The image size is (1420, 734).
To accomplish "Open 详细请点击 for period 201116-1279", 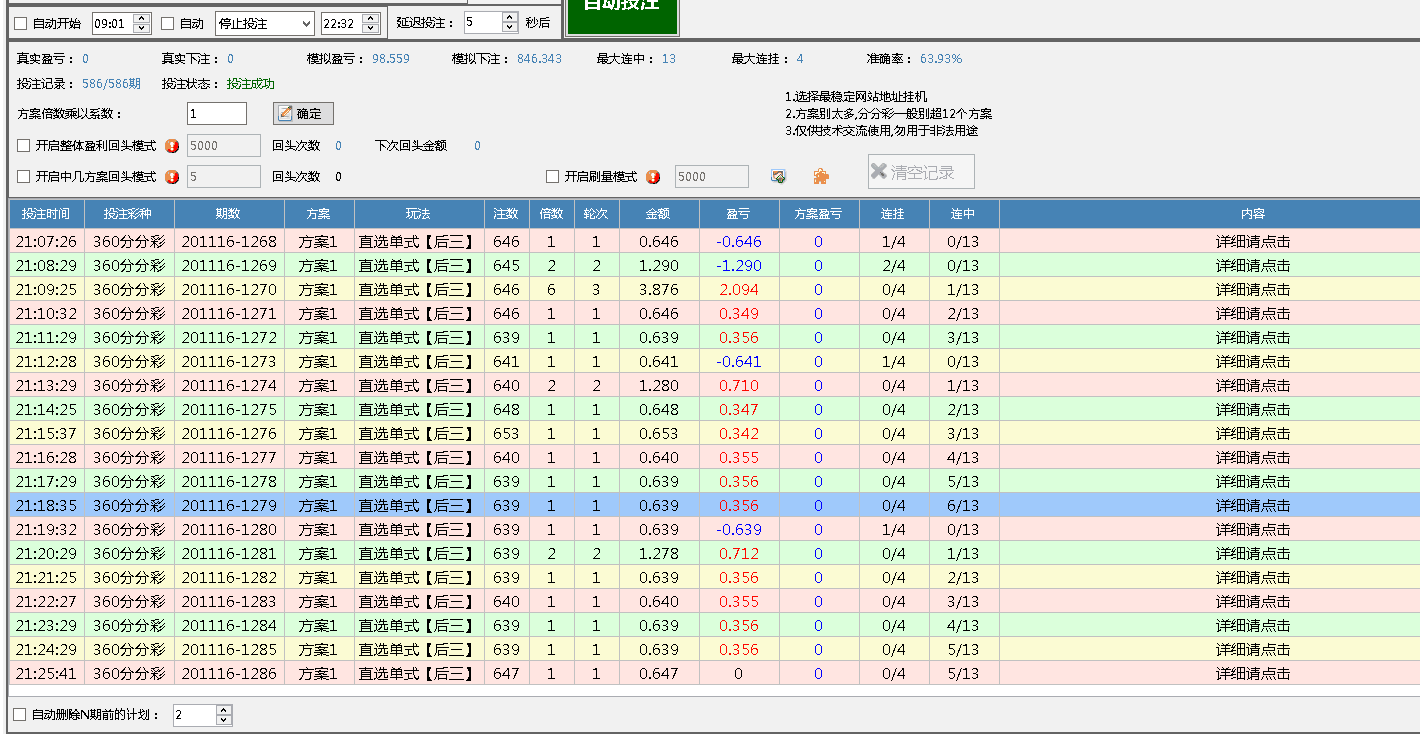I will 1253,506.
